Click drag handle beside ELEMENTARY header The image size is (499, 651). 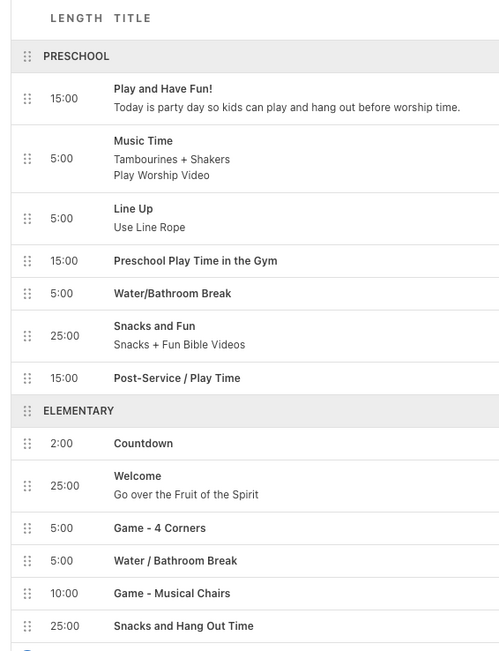pyautogui.click(x=27, y=411)
